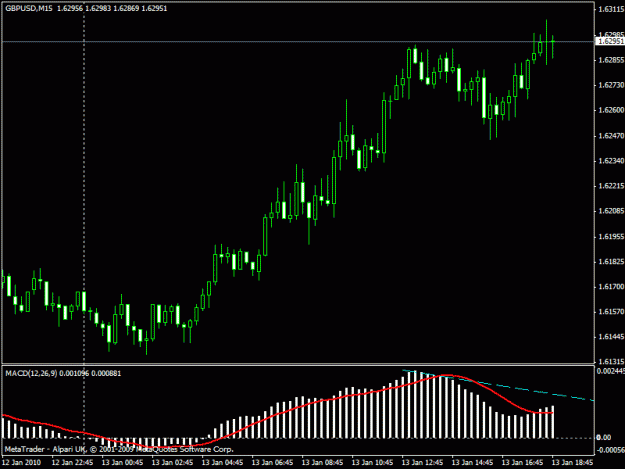Click the MACD scale zero level label 0.00
The image size is (625, 469).
click(x=603, y=438)
